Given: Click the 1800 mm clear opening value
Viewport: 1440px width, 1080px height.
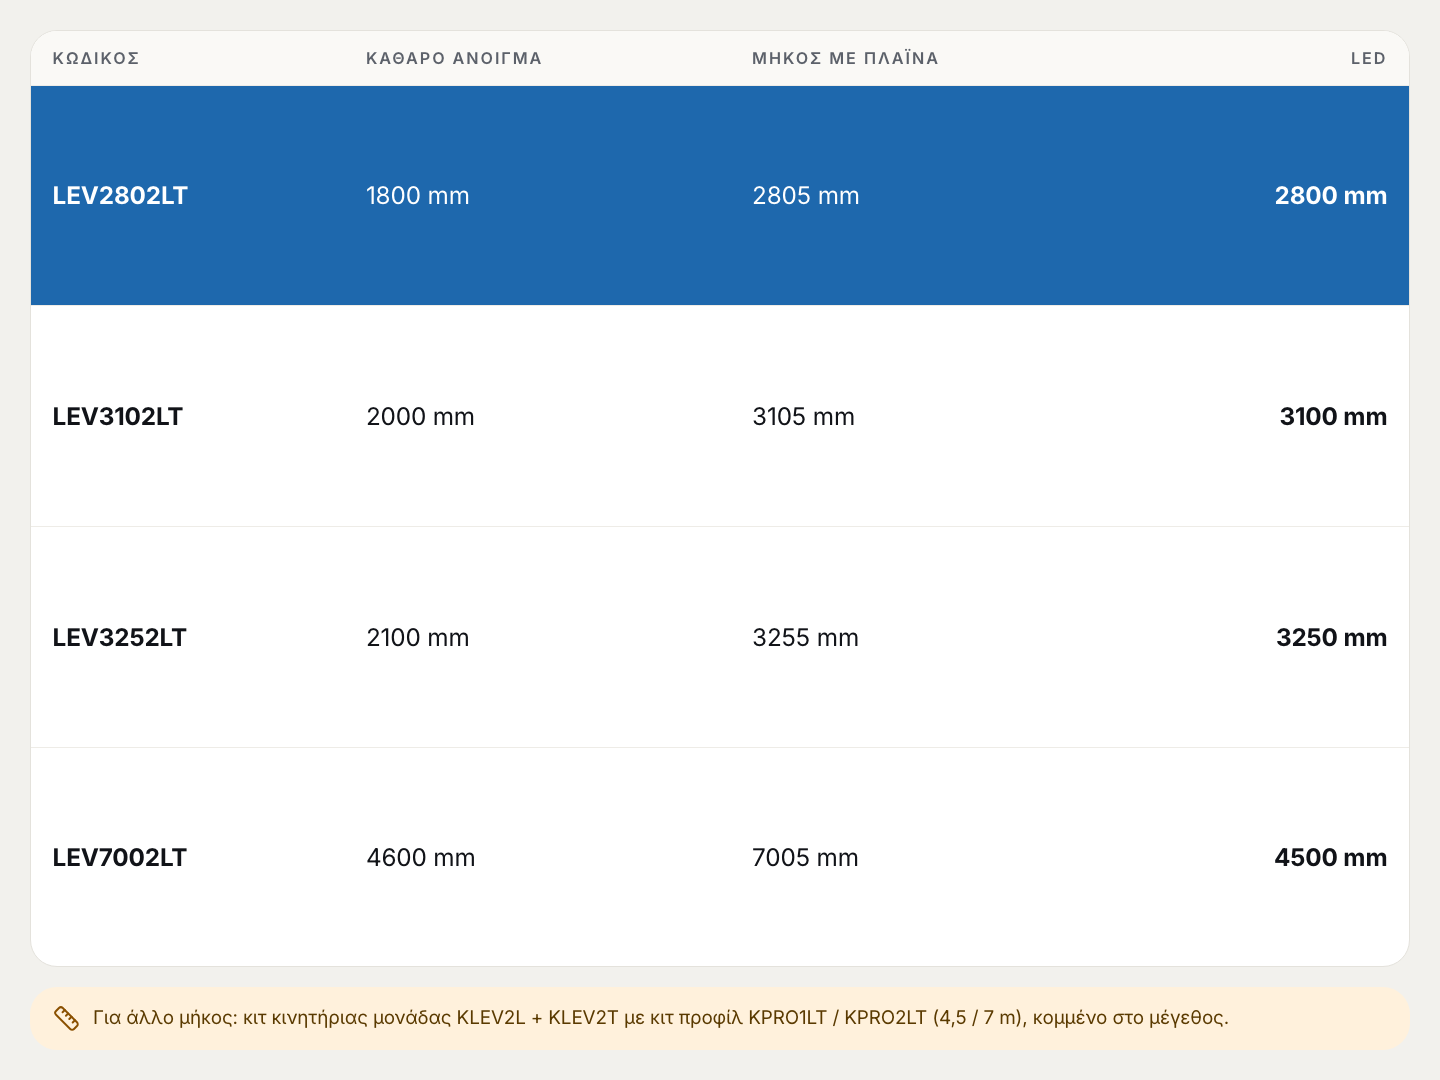Looking at the screenshot, I should click(418, 195).
